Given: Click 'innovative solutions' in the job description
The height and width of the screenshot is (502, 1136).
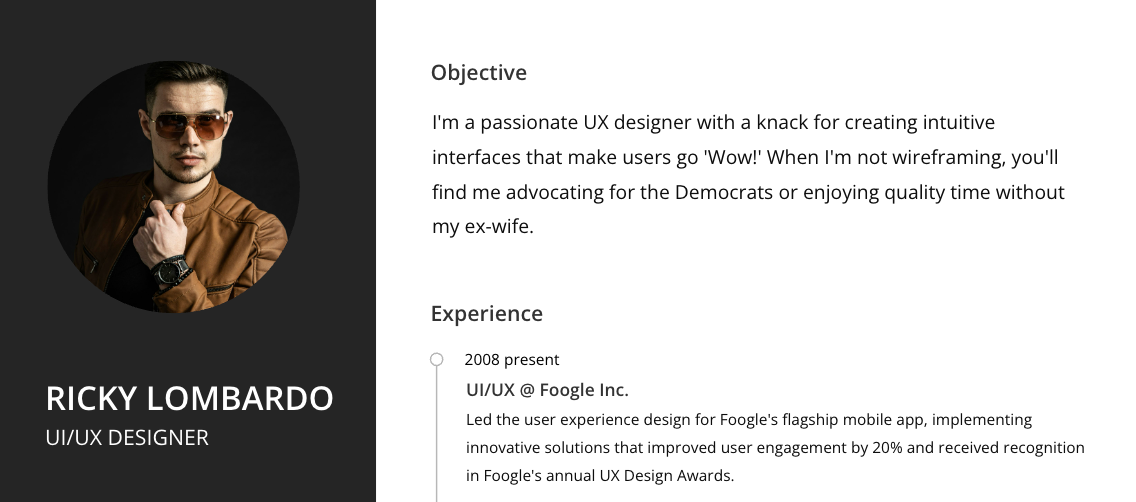Looking at the screenshot, I should pos(538,448).
